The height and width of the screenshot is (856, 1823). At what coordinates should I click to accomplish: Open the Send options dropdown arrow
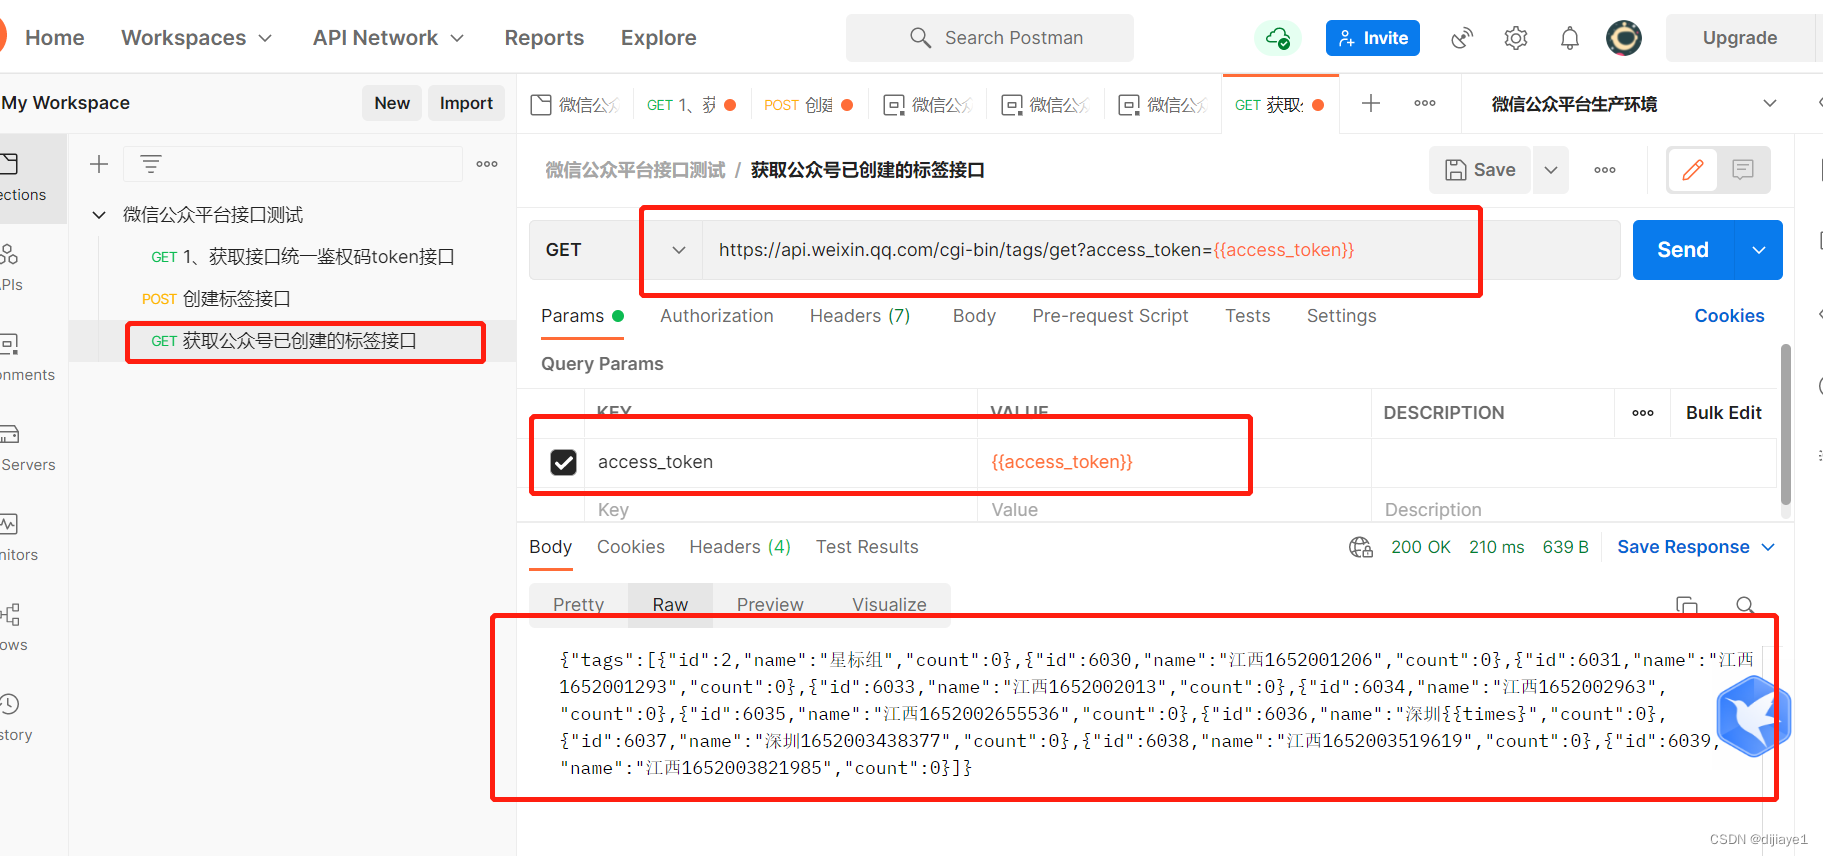click(x=1759, y=250)
